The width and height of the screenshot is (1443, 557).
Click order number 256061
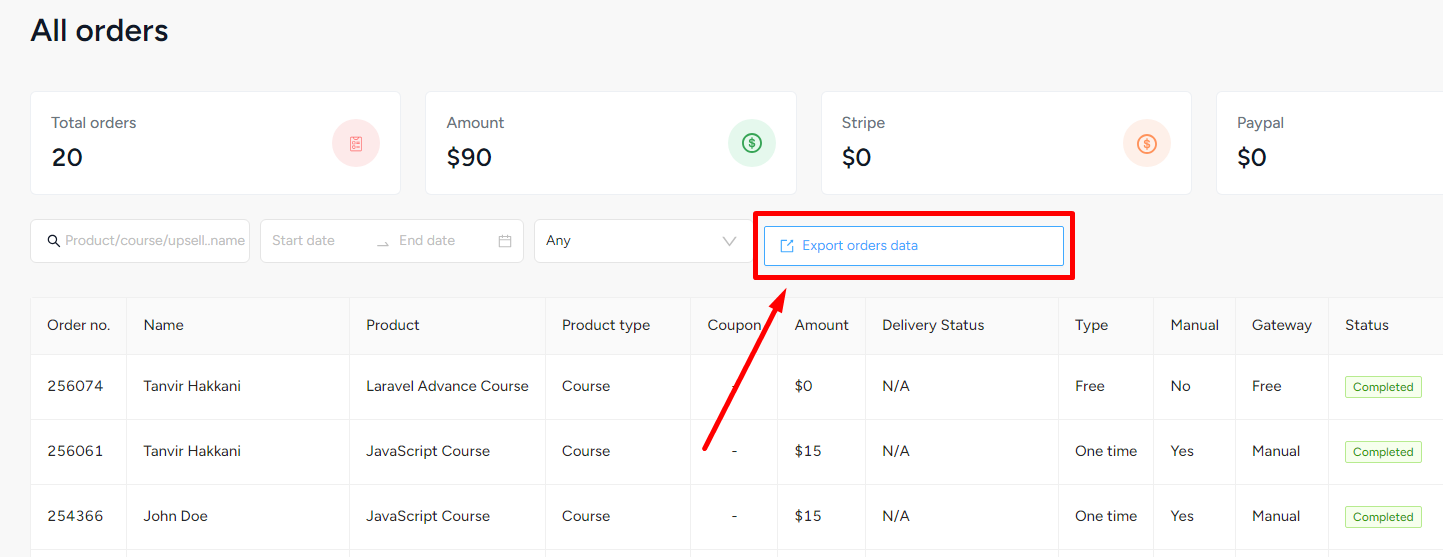(75, 451)
